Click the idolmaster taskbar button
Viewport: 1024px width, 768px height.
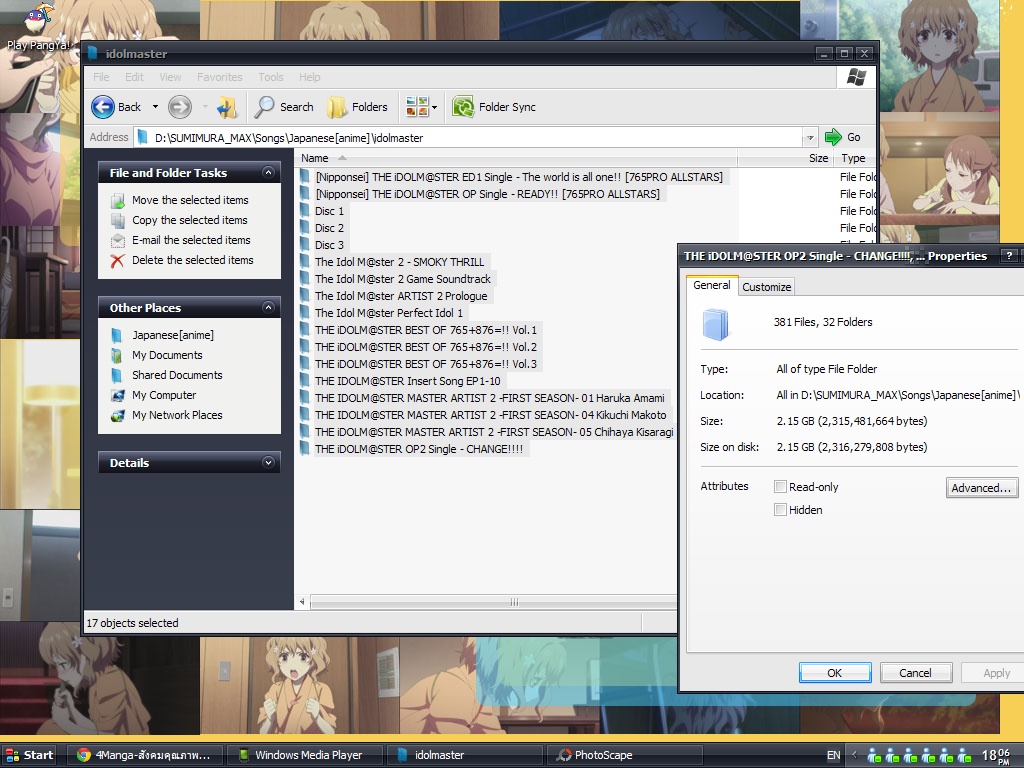[465, 755]
